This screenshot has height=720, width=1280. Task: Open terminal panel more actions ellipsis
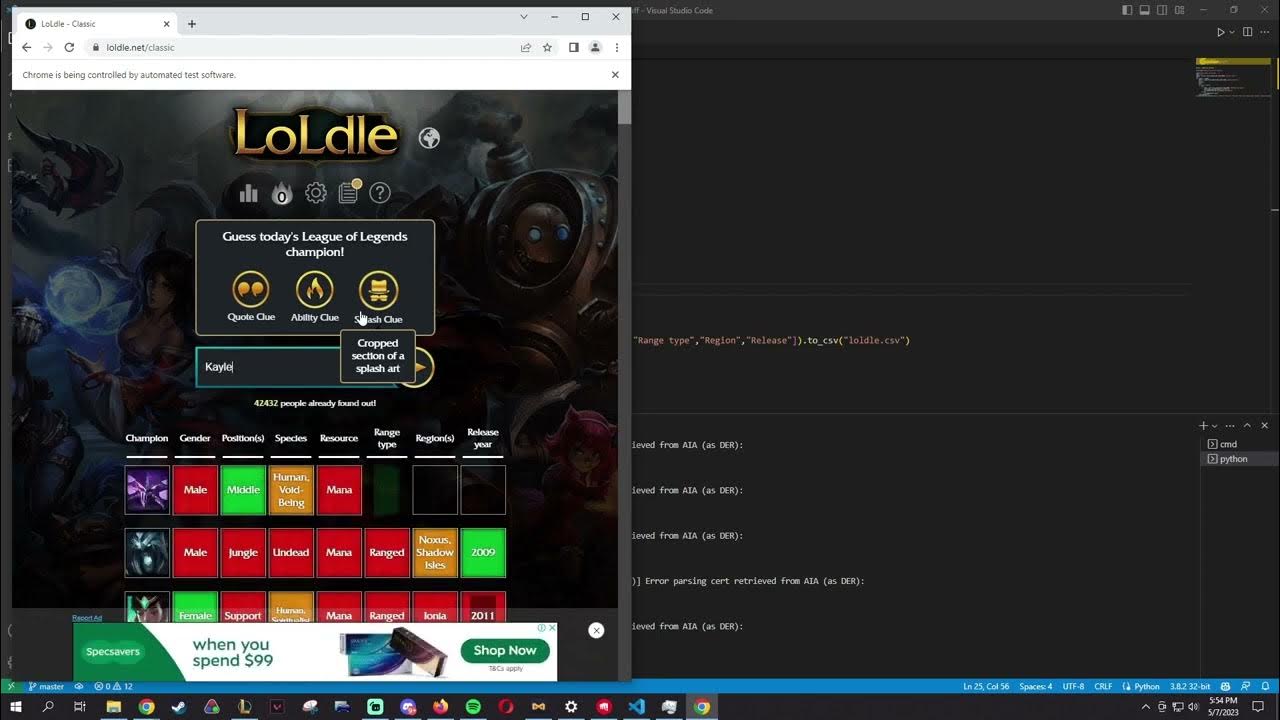click(1231, 425)
